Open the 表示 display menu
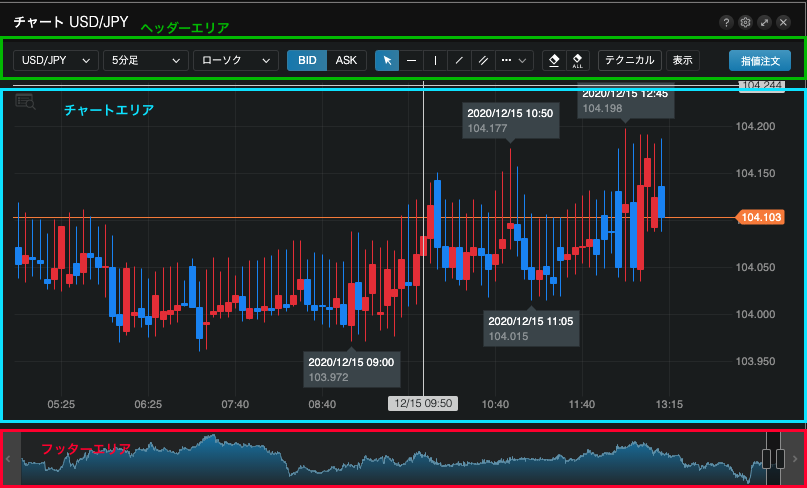 pyautogui.click(x=683, y=60)
